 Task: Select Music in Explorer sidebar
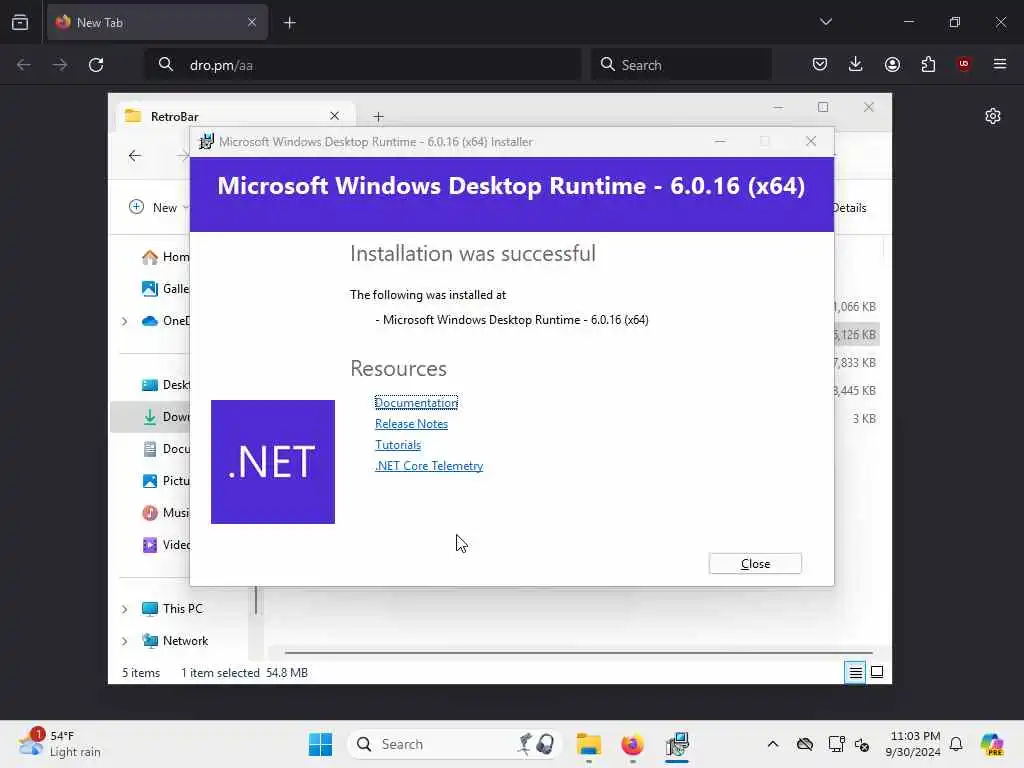coord(165,513)
